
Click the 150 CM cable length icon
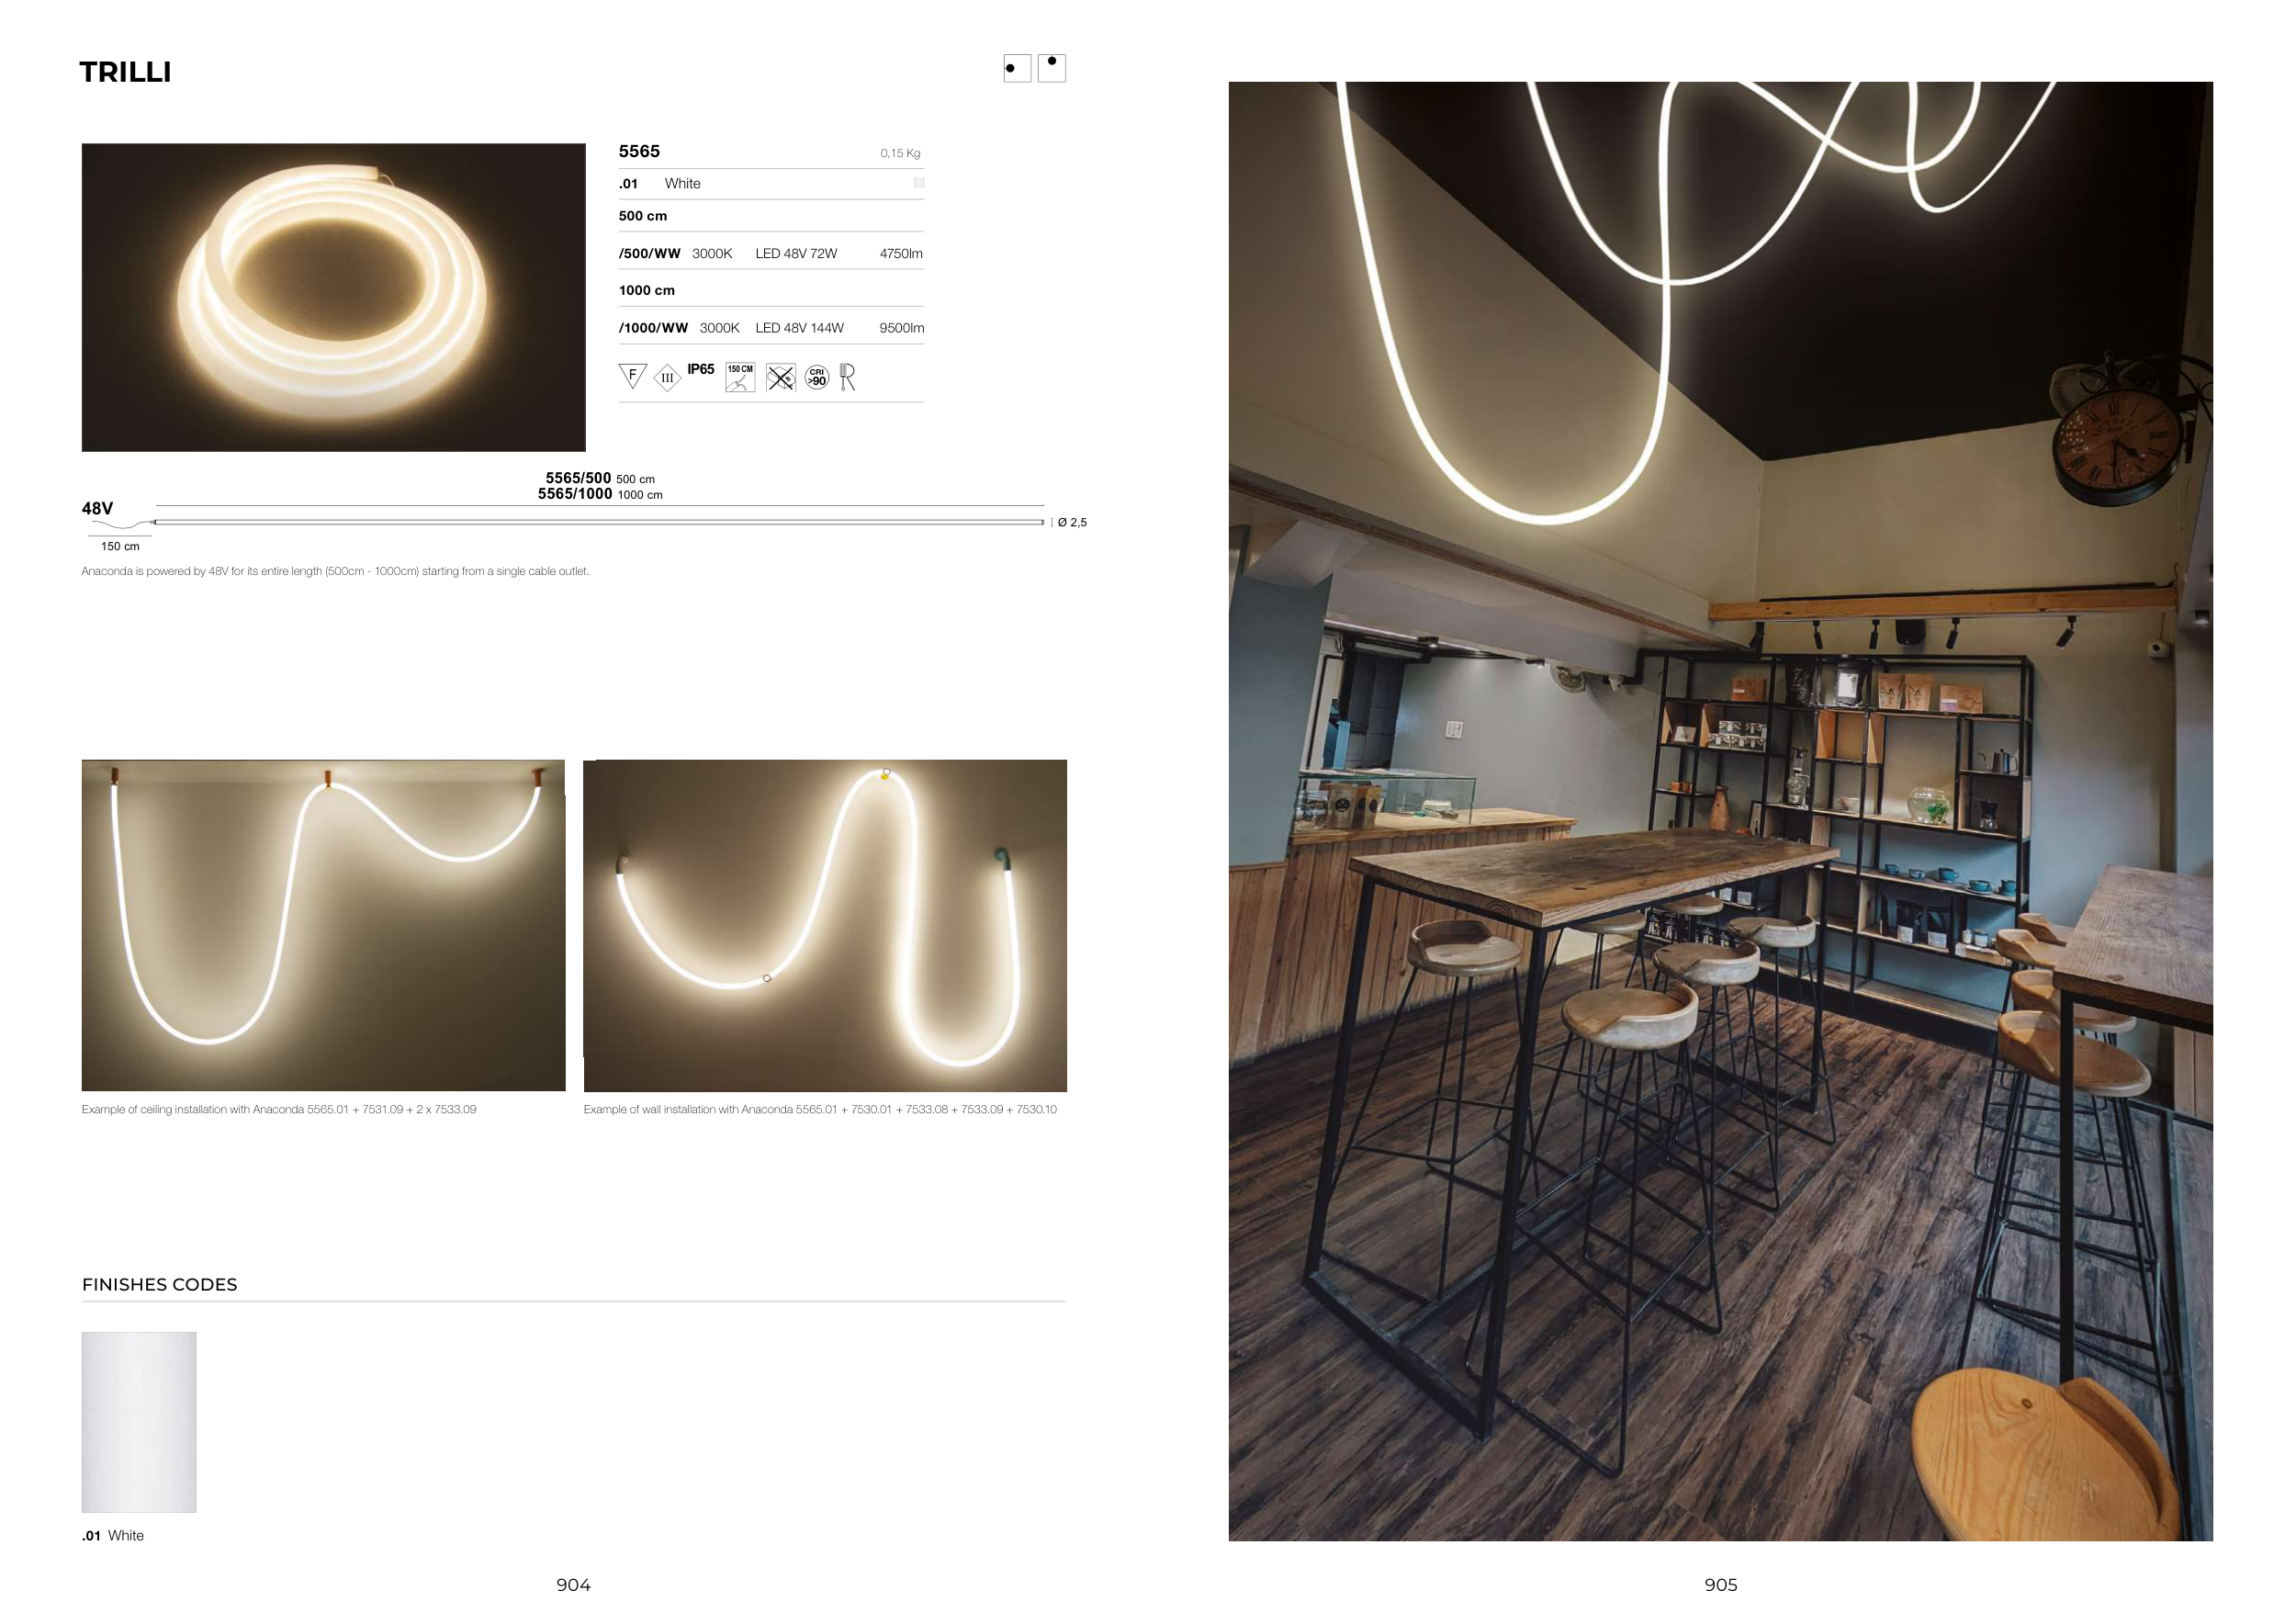coord(740,377)
